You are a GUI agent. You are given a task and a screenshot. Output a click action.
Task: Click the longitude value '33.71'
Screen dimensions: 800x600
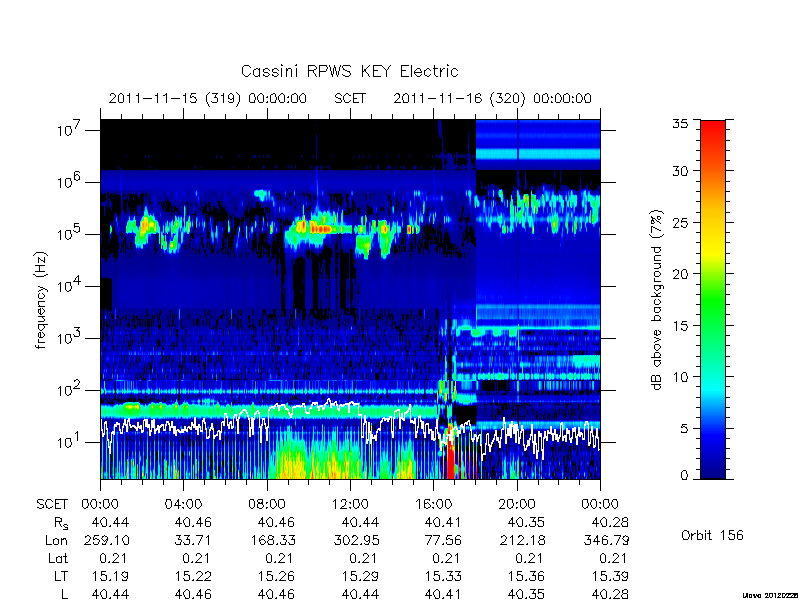[193, 540]
